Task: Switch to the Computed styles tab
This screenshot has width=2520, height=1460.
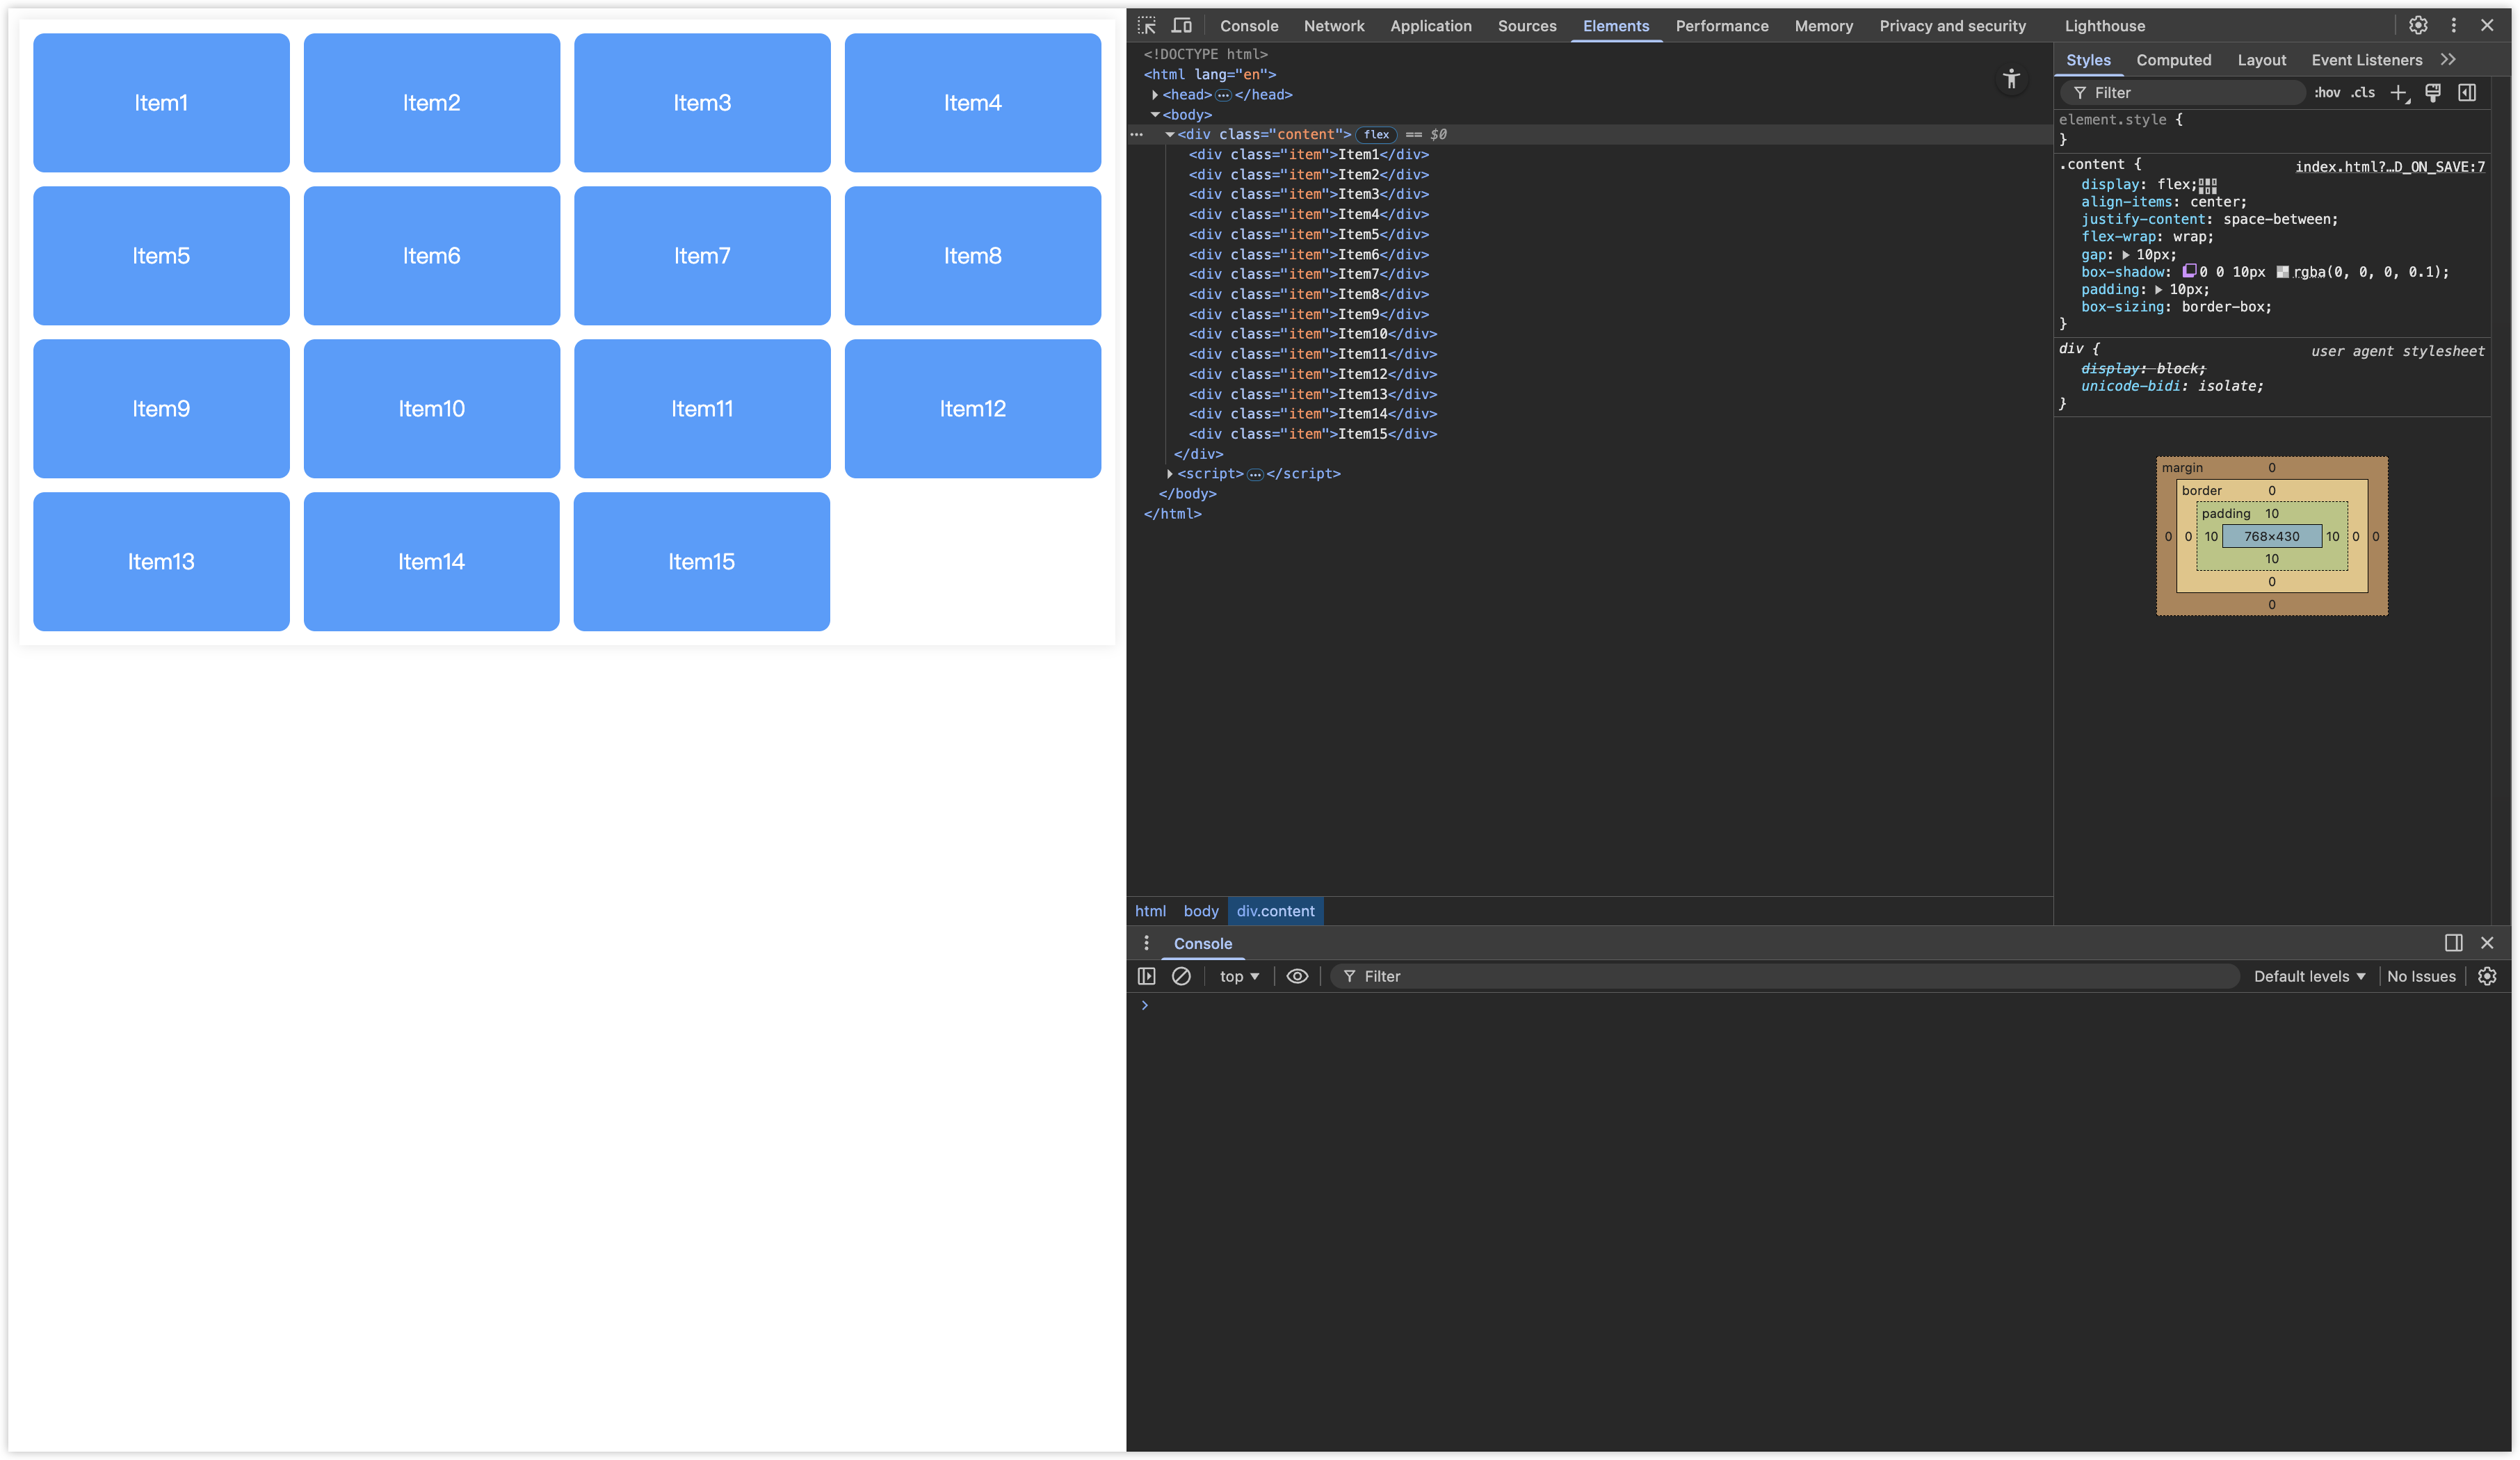Action: tap(2173, 60)
